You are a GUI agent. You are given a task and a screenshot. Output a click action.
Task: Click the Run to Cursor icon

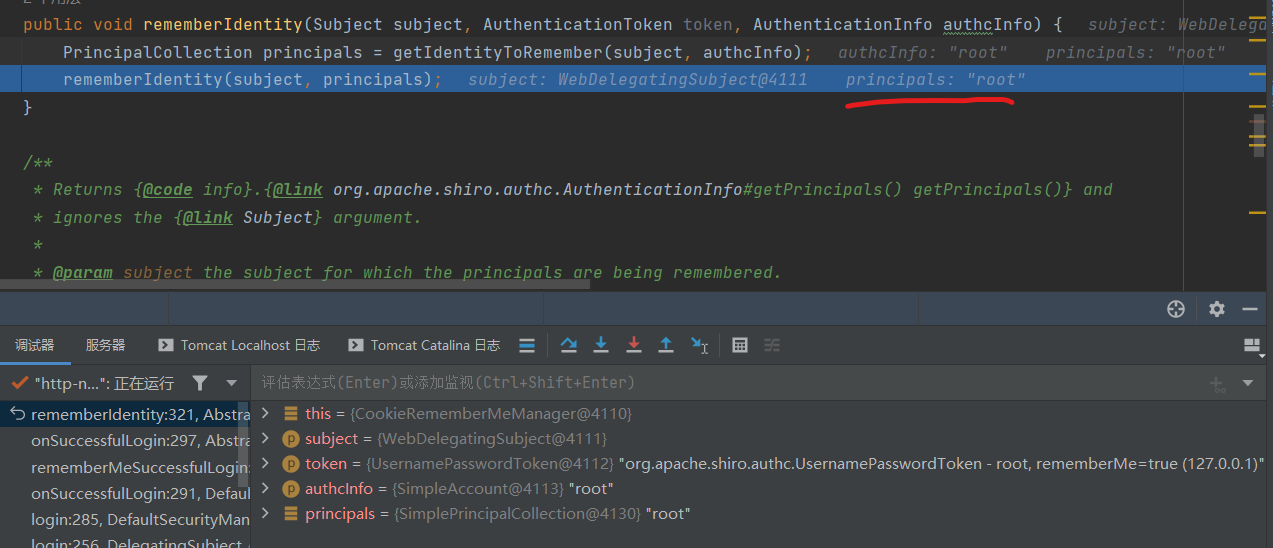699,345
